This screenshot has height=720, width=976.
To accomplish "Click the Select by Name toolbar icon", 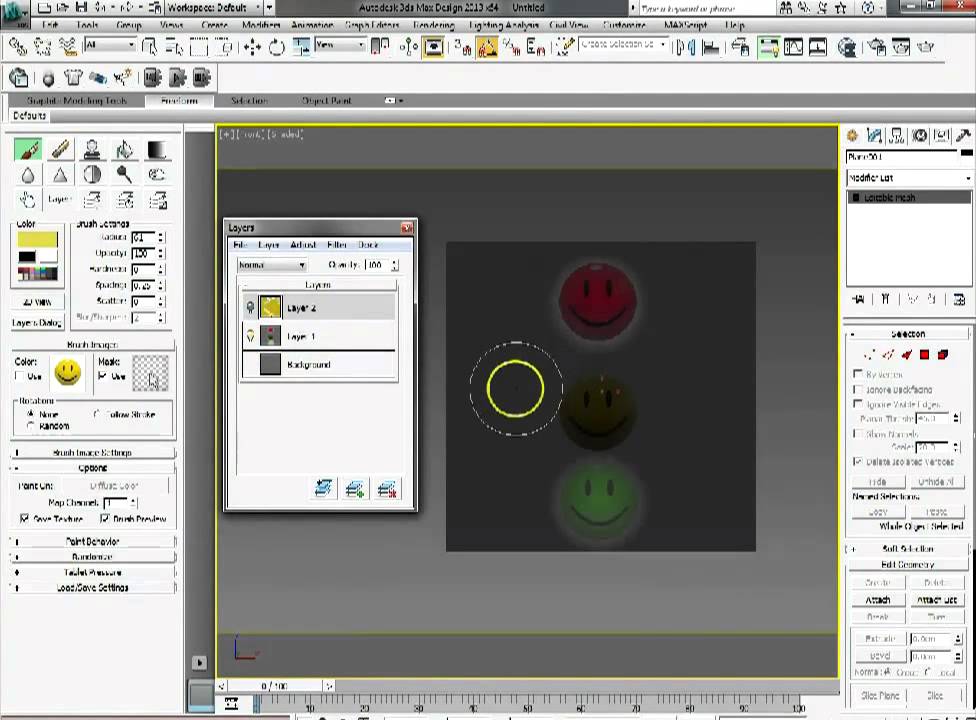I will (175, 47).
